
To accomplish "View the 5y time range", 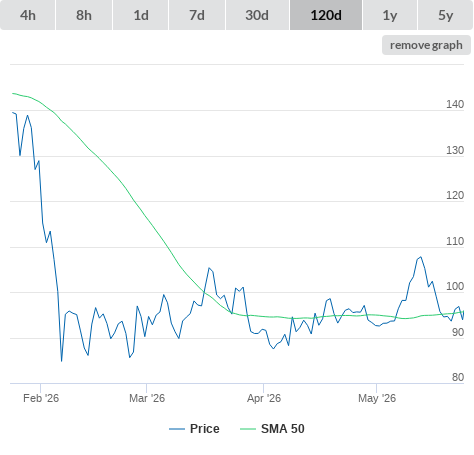I will point(446,15).
